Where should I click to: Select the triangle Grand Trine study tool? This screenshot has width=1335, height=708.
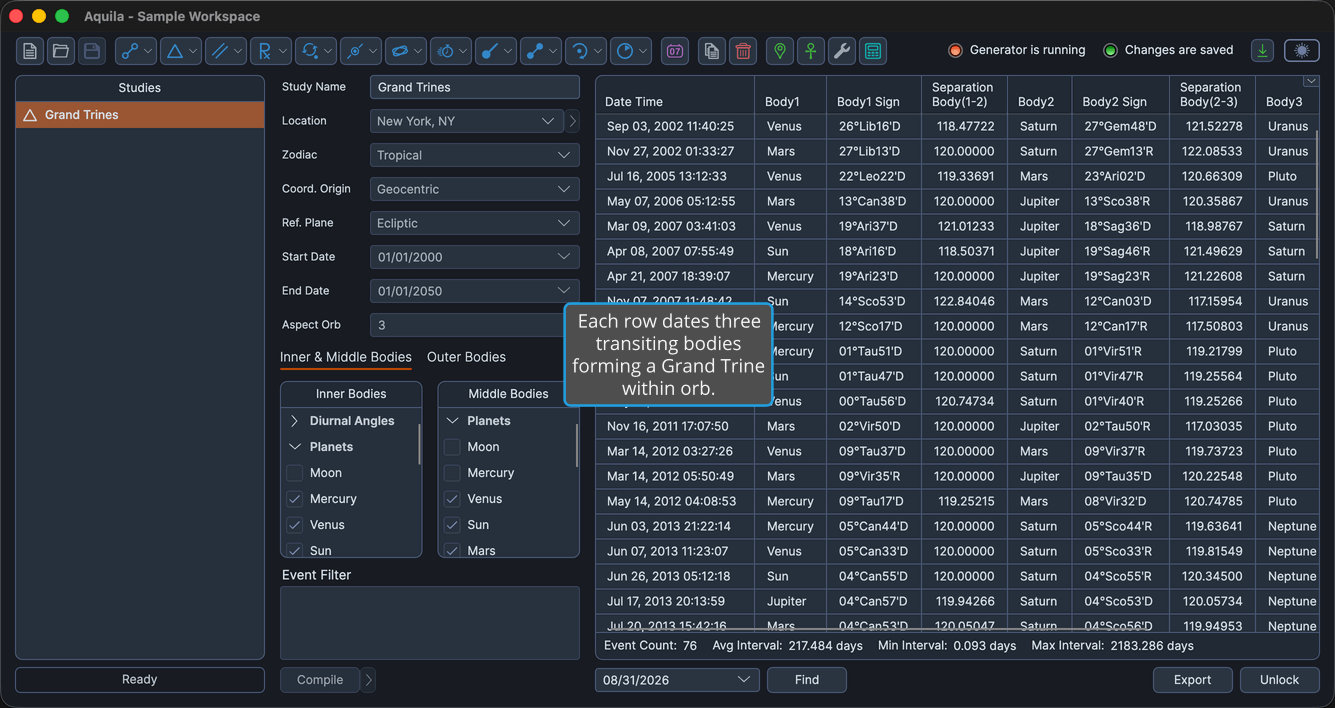181,51
